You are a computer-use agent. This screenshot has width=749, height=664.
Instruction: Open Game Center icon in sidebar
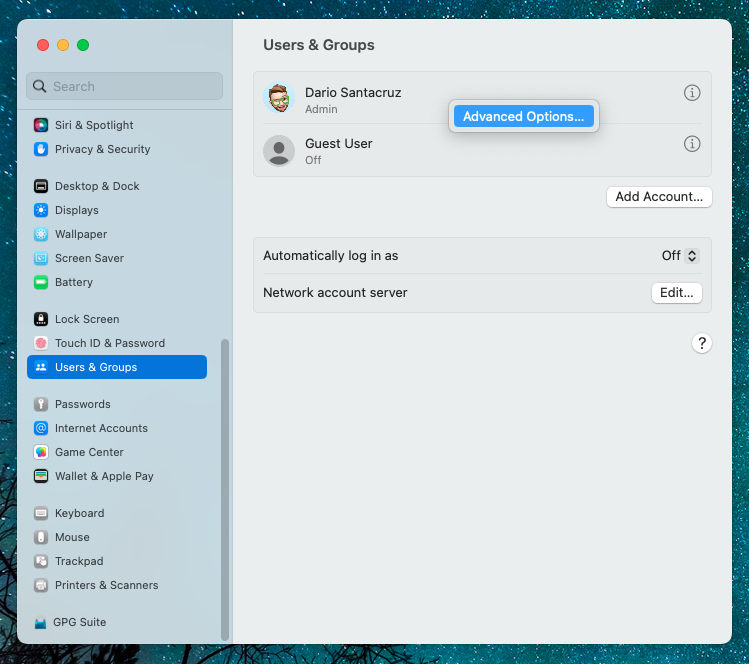pos(41,452)
